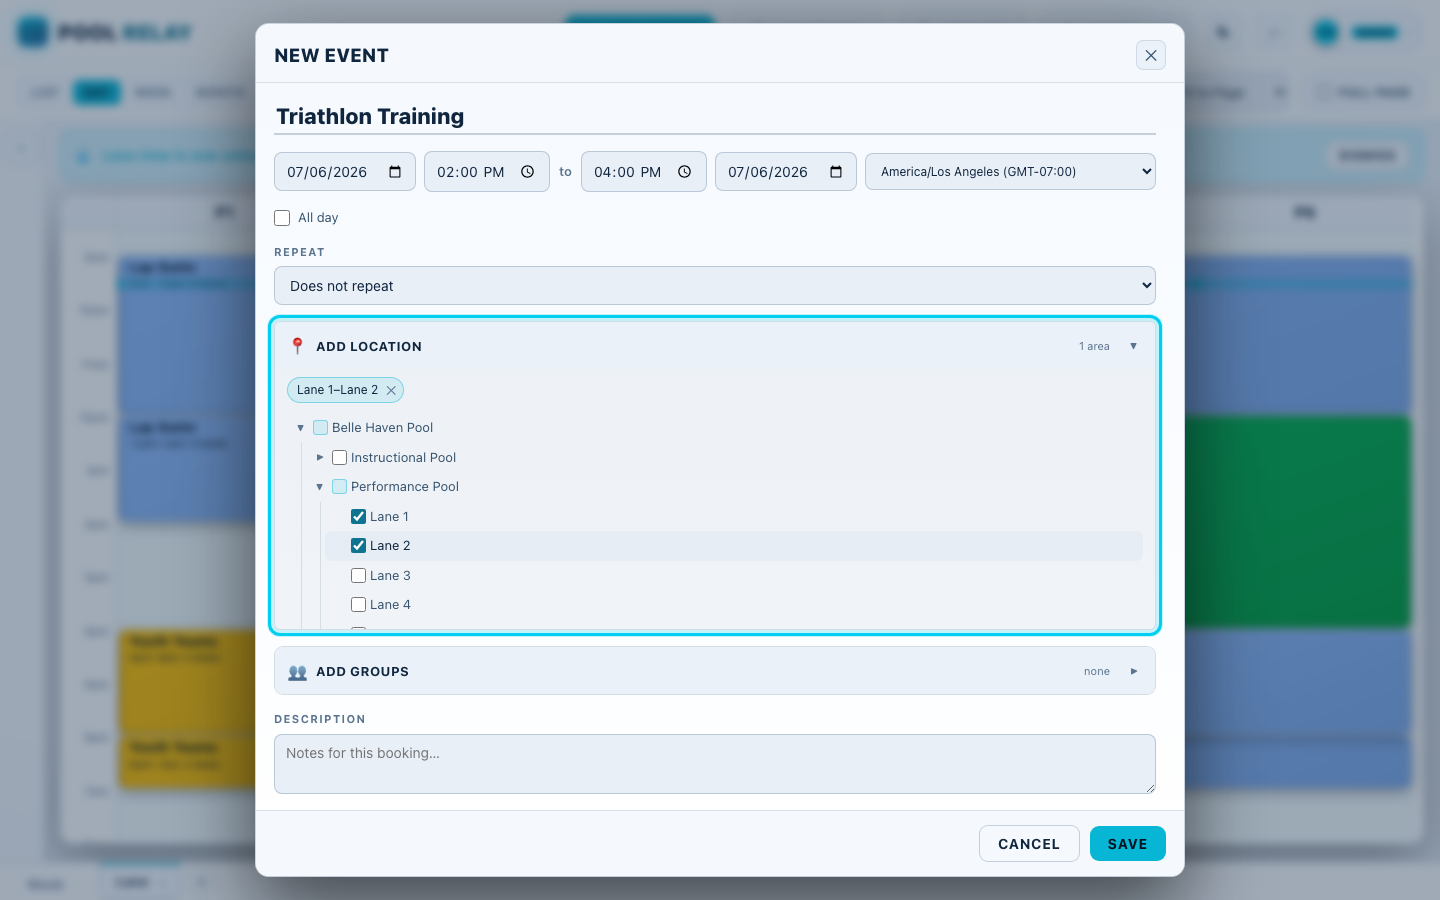
Task: Expand the Instructional Pool tree node
Action: (x=320, y=458)
